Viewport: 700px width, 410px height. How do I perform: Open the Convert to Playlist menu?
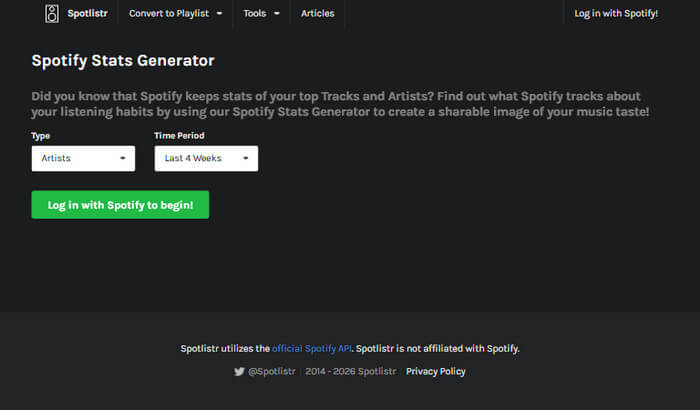point(175,13)
